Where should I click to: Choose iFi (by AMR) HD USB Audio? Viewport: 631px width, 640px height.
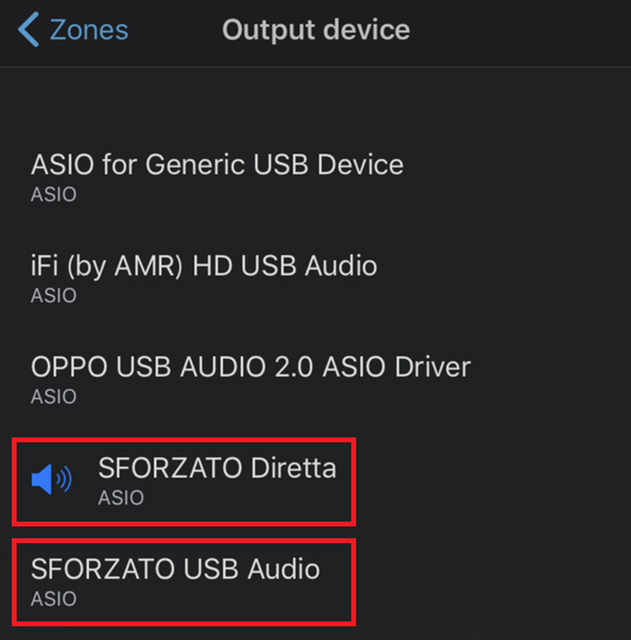tap(204, 266)
